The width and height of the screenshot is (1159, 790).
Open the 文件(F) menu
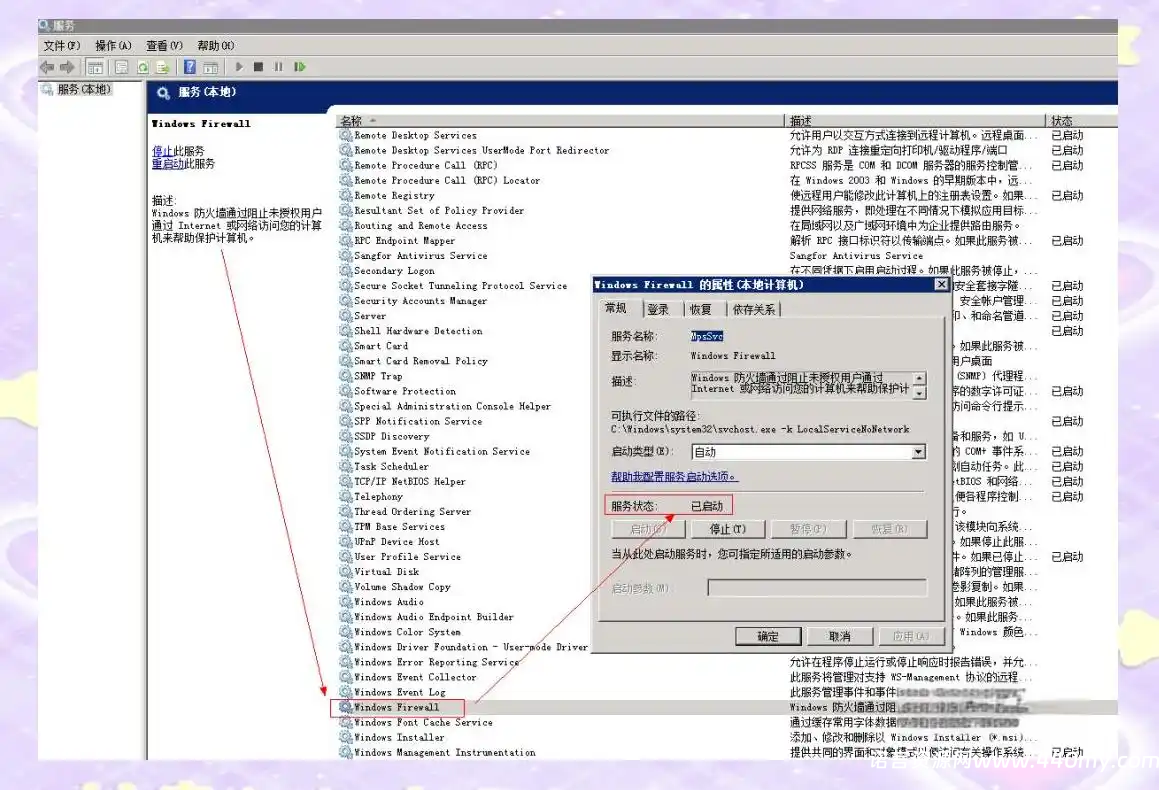tap(61, 46)
